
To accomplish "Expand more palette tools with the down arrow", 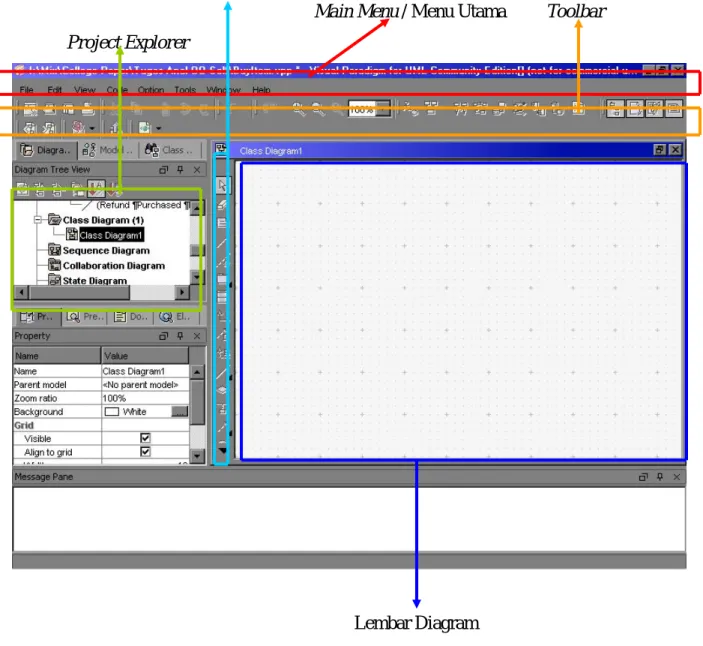I will tap(222, 450).
